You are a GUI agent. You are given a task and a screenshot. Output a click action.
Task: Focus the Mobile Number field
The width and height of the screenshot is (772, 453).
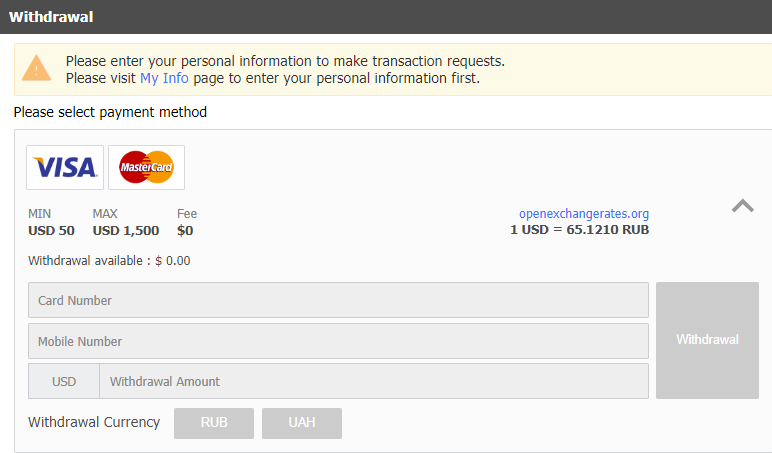coord(338,341)
